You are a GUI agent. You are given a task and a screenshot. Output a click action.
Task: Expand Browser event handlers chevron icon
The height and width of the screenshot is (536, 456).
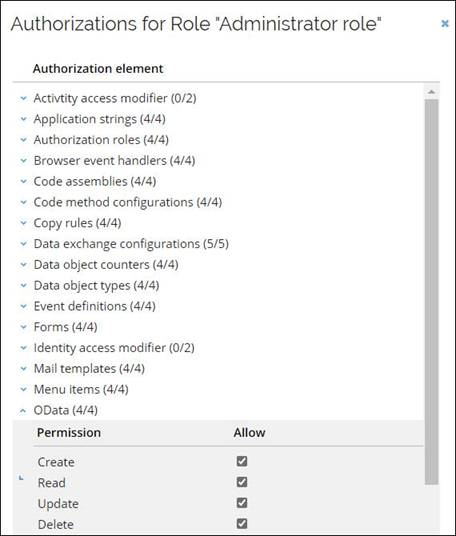(x=23, y=161)
